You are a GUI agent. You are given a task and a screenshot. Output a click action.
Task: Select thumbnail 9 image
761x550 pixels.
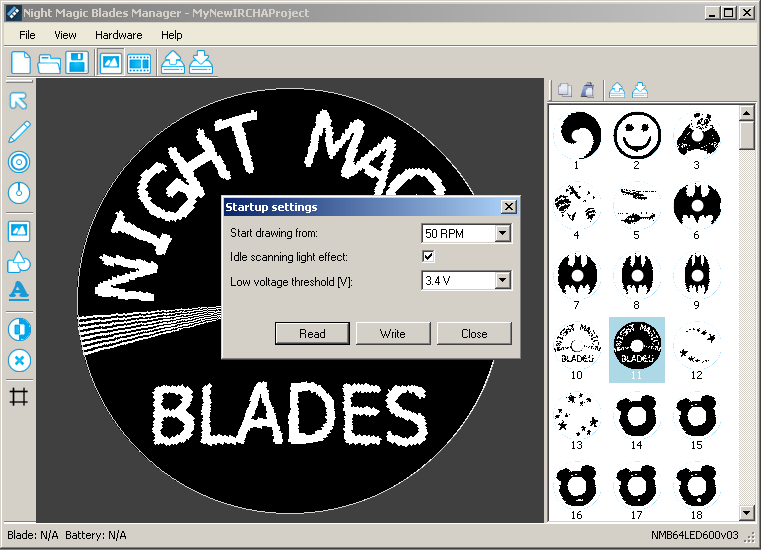(696, 280)
